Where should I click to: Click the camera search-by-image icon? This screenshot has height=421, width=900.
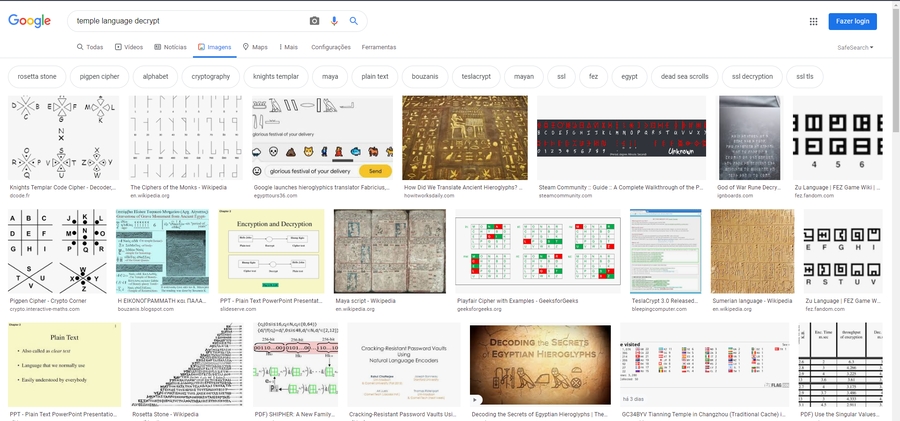314,21
